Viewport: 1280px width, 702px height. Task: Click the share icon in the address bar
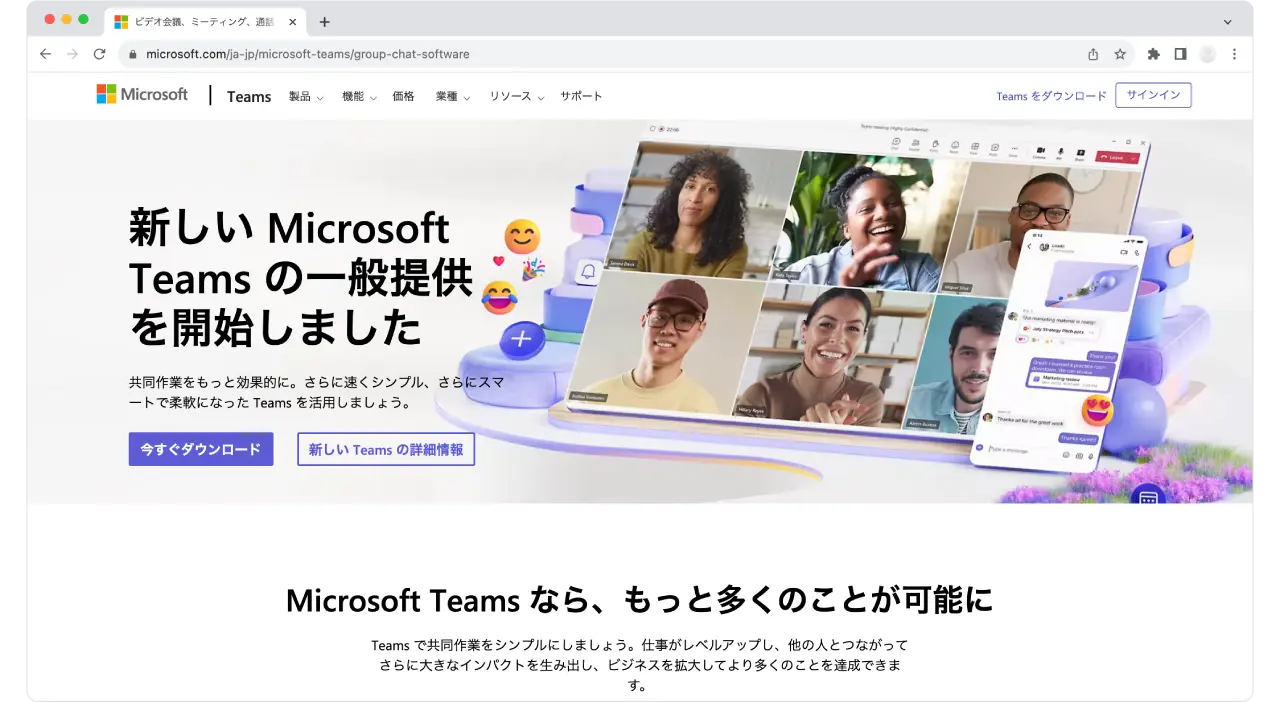point(1093,54)
